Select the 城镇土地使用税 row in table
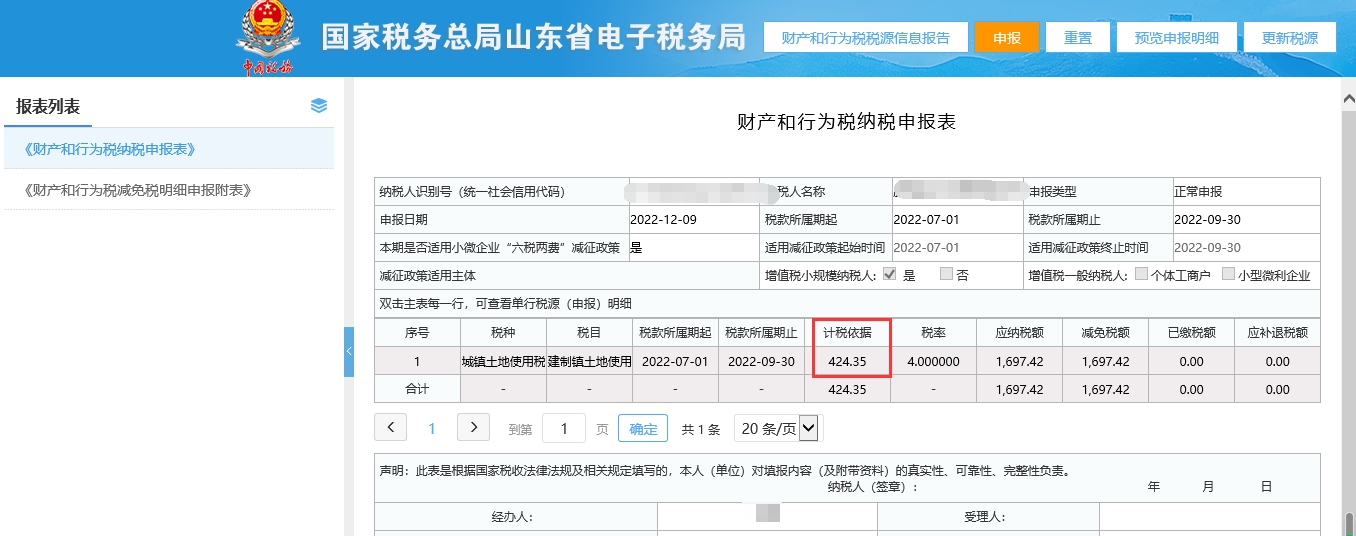The width and height of the screenshot is (1356, 536). click(x=503, y=361)
